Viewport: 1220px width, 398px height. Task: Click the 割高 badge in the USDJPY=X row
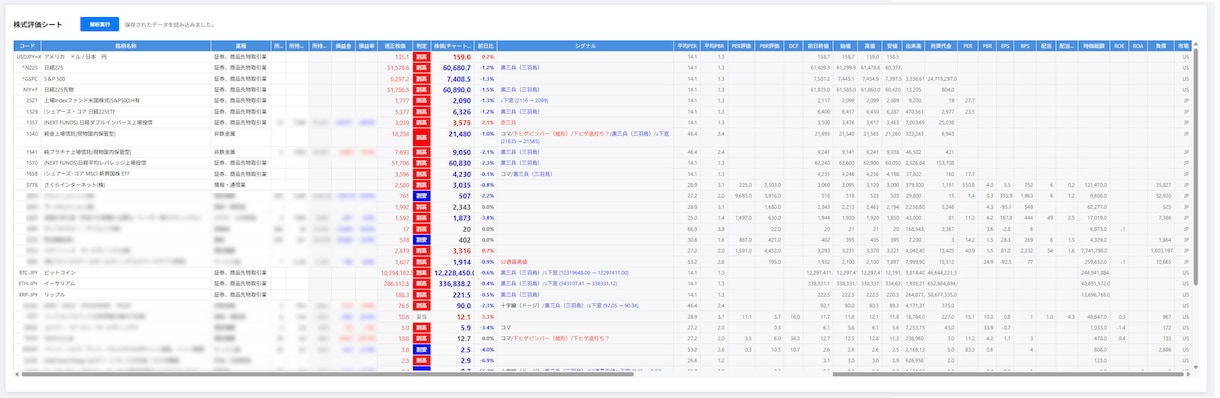[x=422, y=57]
